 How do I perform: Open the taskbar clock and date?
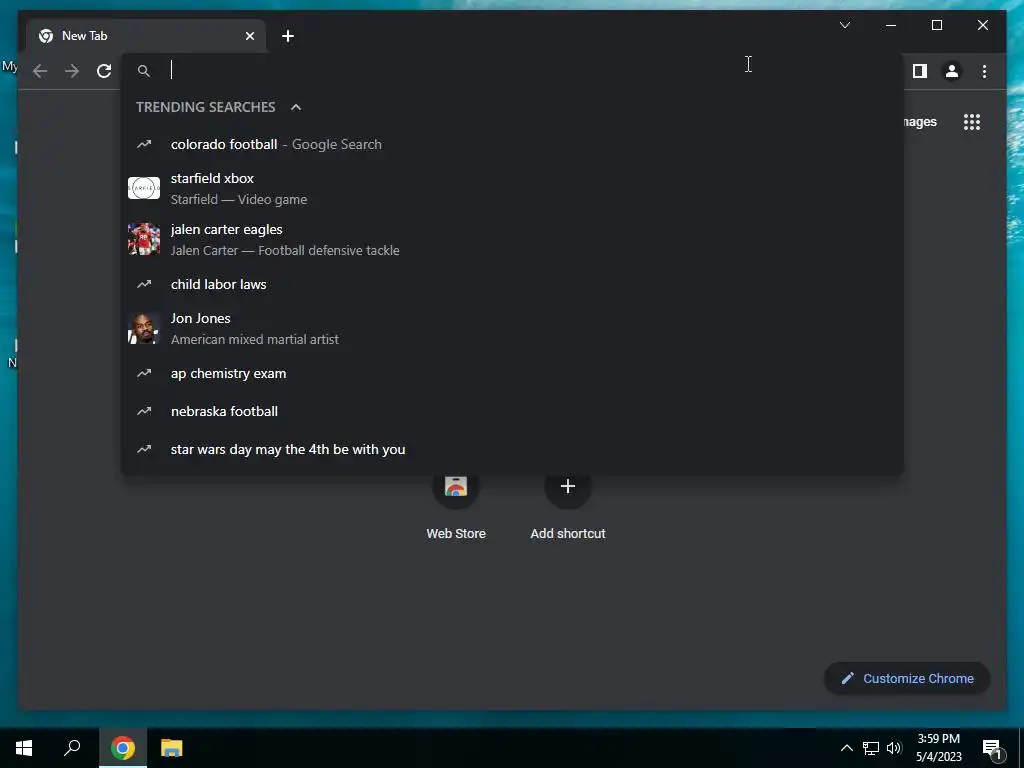tap(938, 748)
